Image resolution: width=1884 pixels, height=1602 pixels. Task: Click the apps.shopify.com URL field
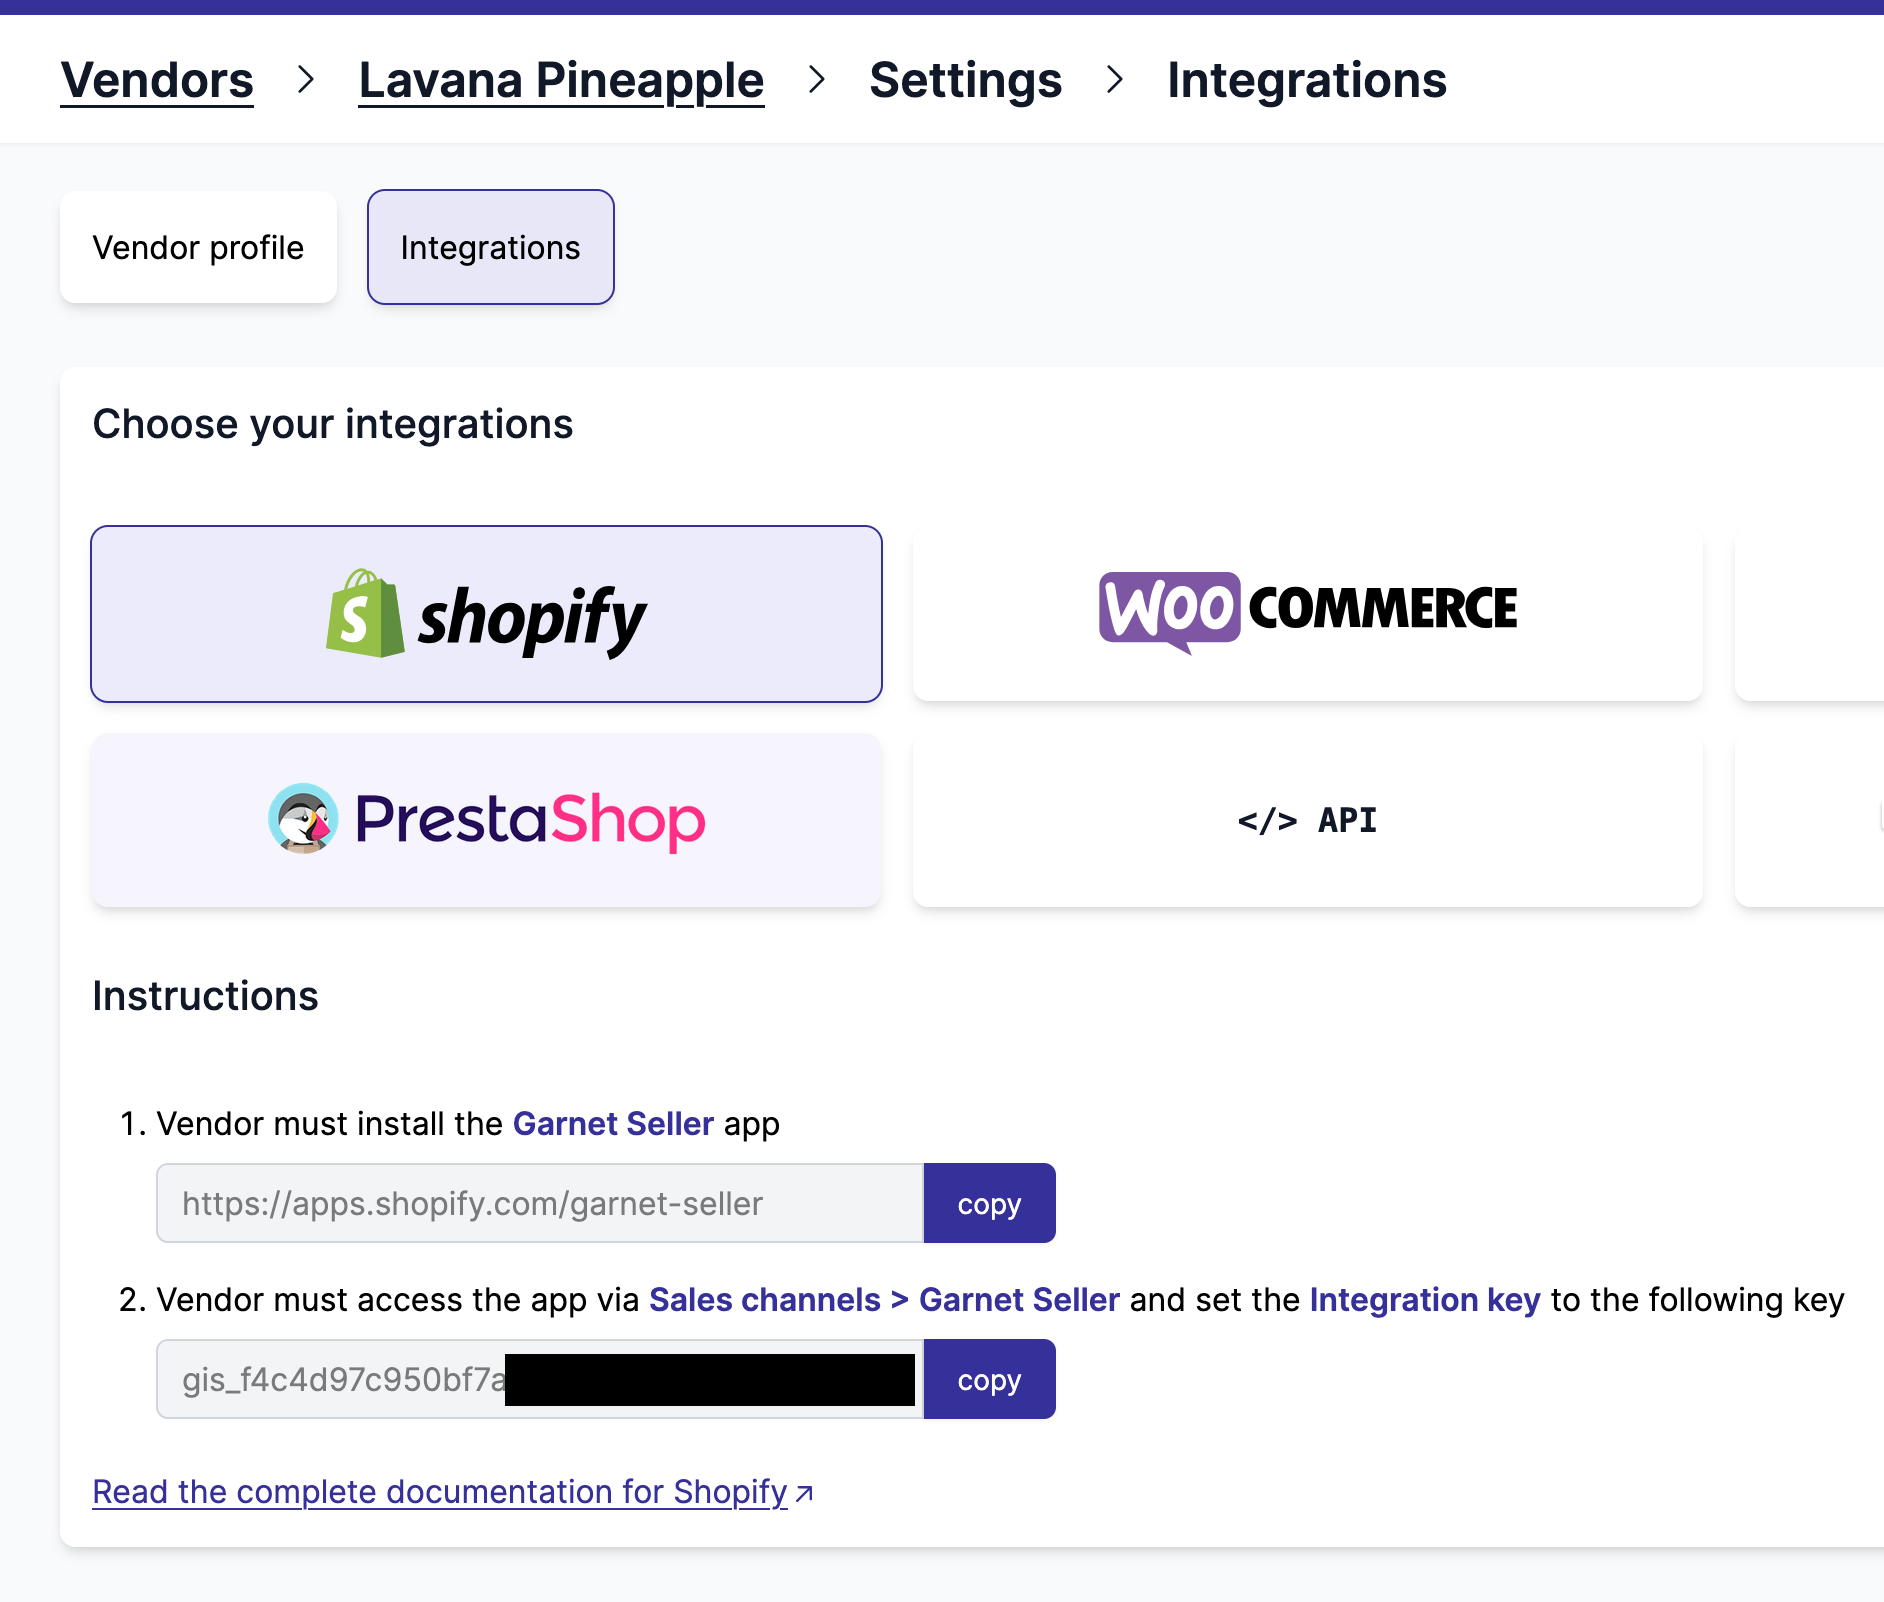(540, 1203)
